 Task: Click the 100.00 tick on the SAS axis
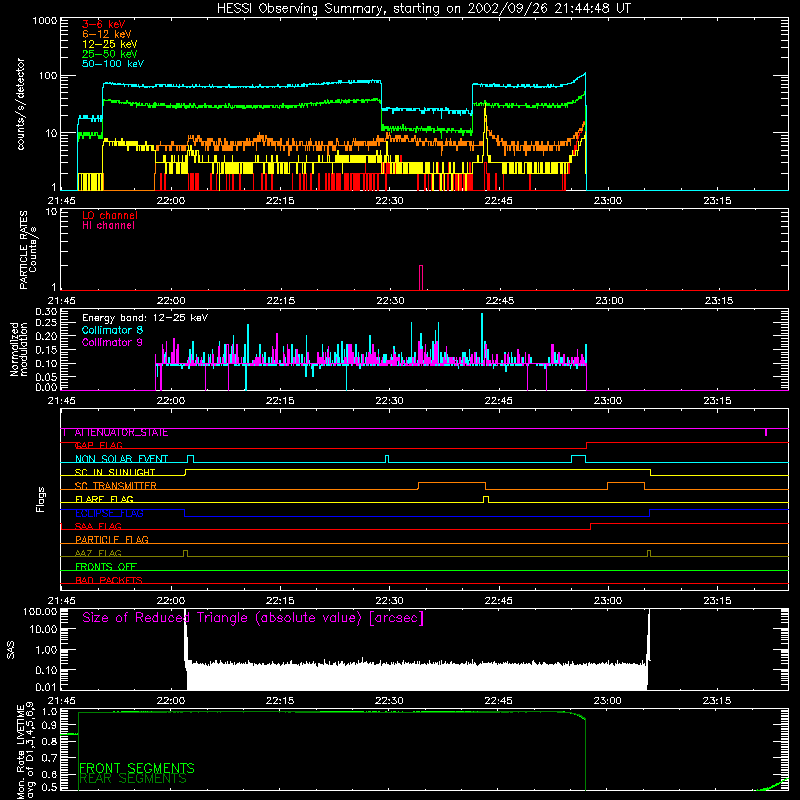[40, 612]
